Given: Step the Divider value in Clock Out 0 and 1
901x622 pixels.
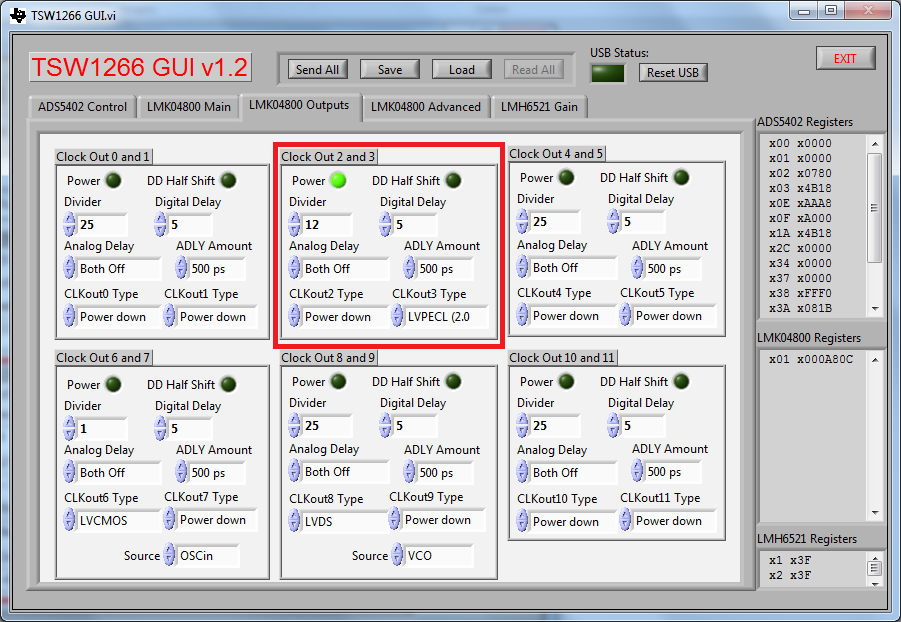Looking at the screenshot, I should [70, 224].
